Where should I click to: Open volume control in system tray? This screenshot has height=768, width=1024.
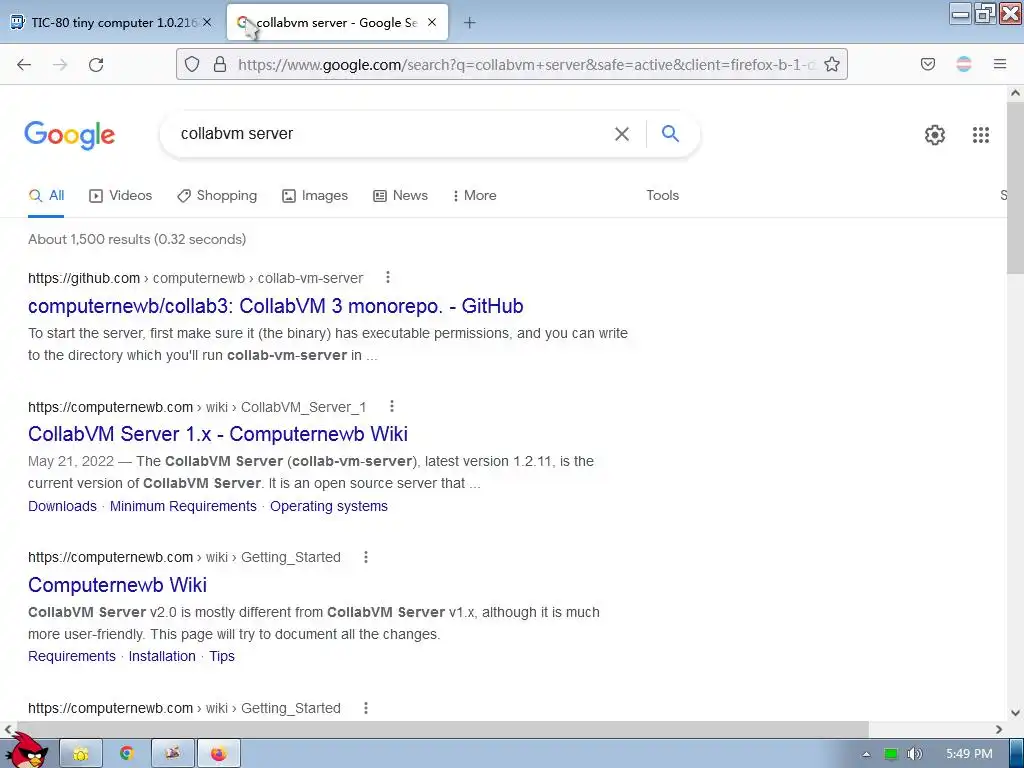click(x=914, y=754)
